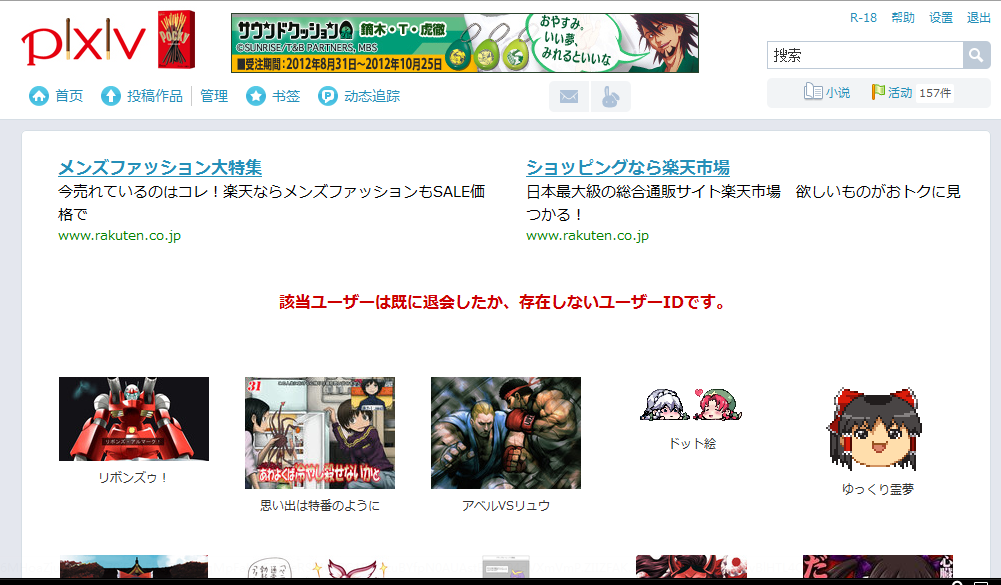This screenshot has height=585, width=1001.
Task: Open 设置 settings link
Action: tap(941, 18)
